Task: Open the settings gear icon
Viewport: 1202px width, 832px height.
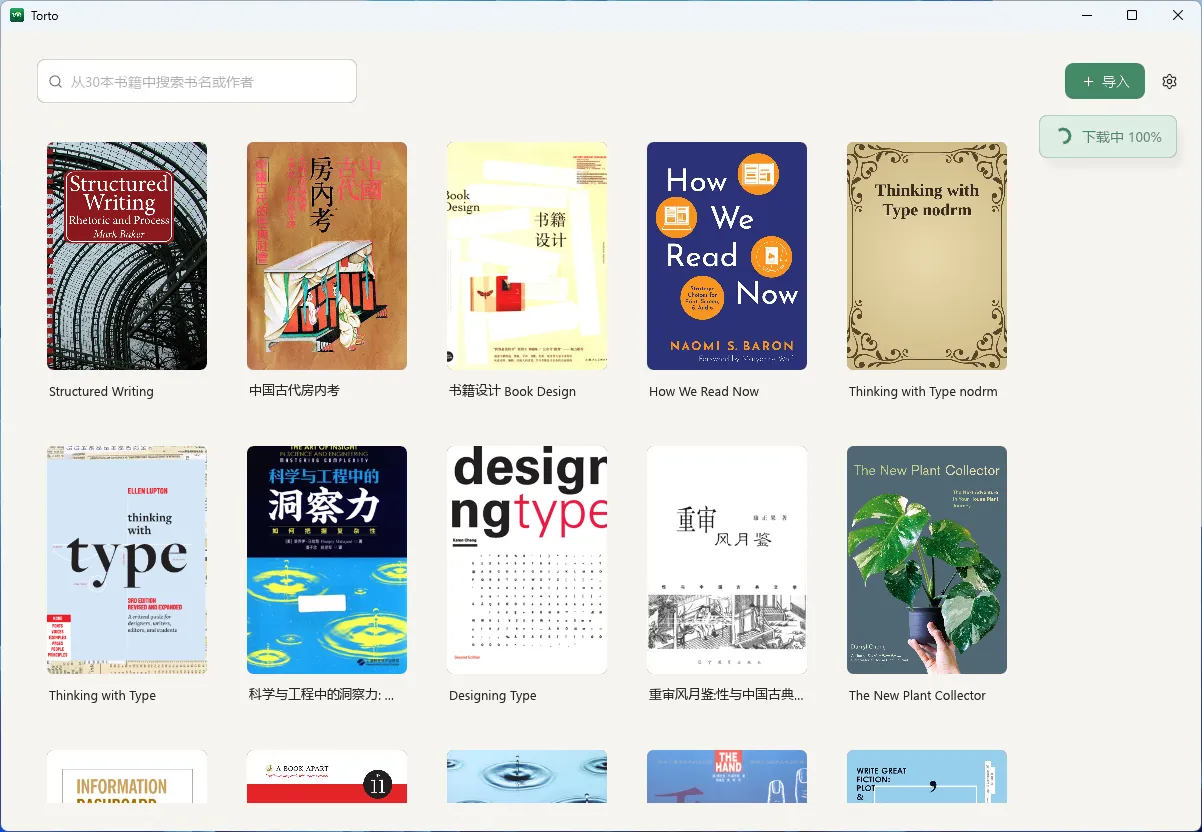Action: pyautogui.click(x=1169, y=81)
